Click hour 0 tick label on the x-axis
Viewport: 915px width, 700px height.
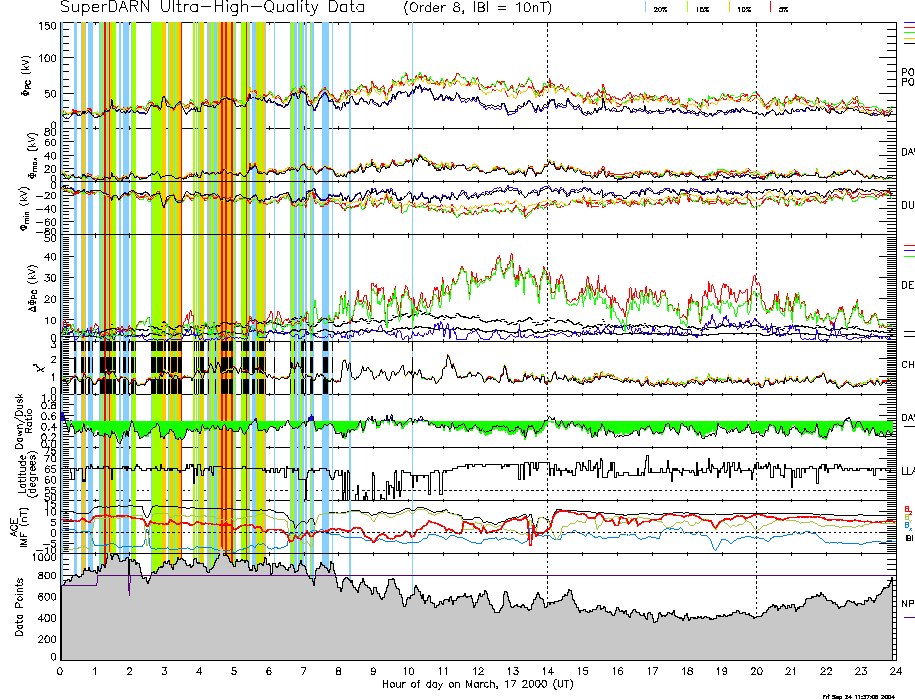61,671
